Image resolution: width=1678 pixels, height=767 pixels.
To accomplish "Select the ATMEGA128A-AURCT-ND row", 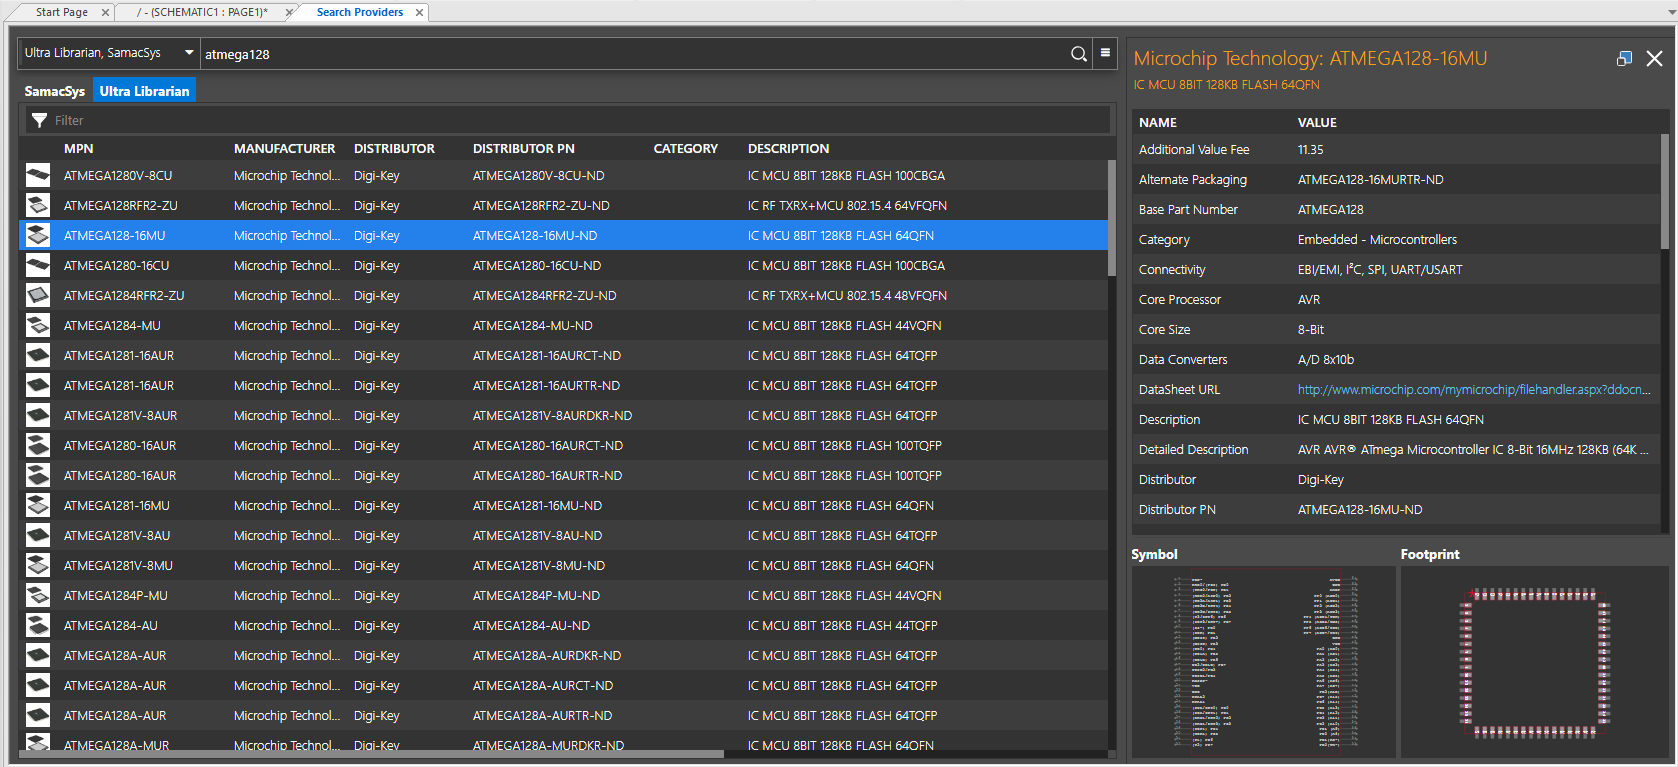I will click(564, 685).
